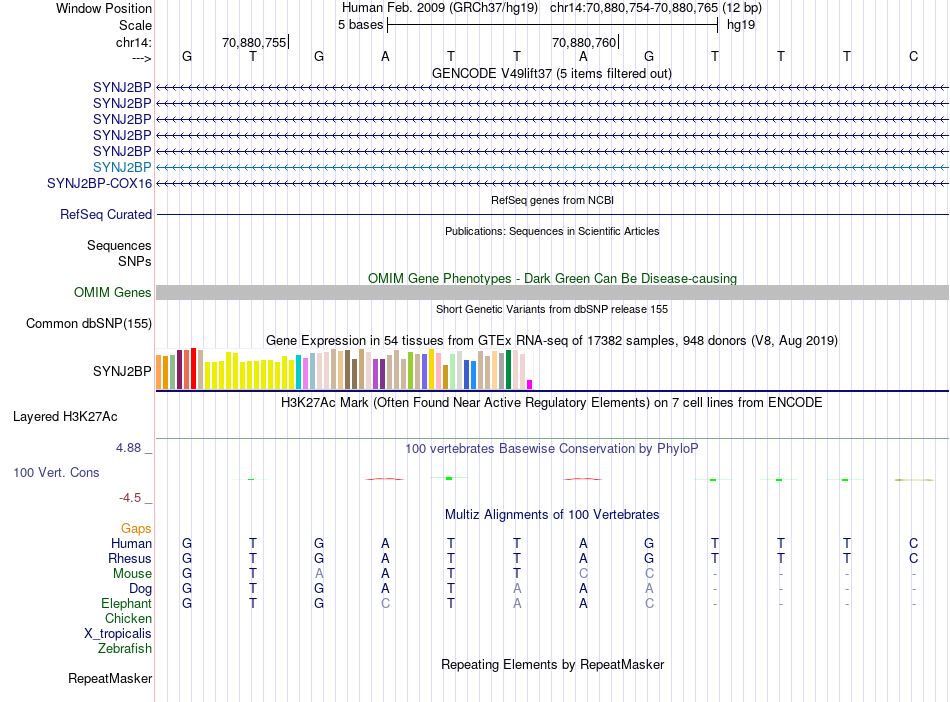Click the -4.5 PhyloP lower limit value
Image resolution: width=950 pixels, height=702 pixels.
tap(130, 498)
